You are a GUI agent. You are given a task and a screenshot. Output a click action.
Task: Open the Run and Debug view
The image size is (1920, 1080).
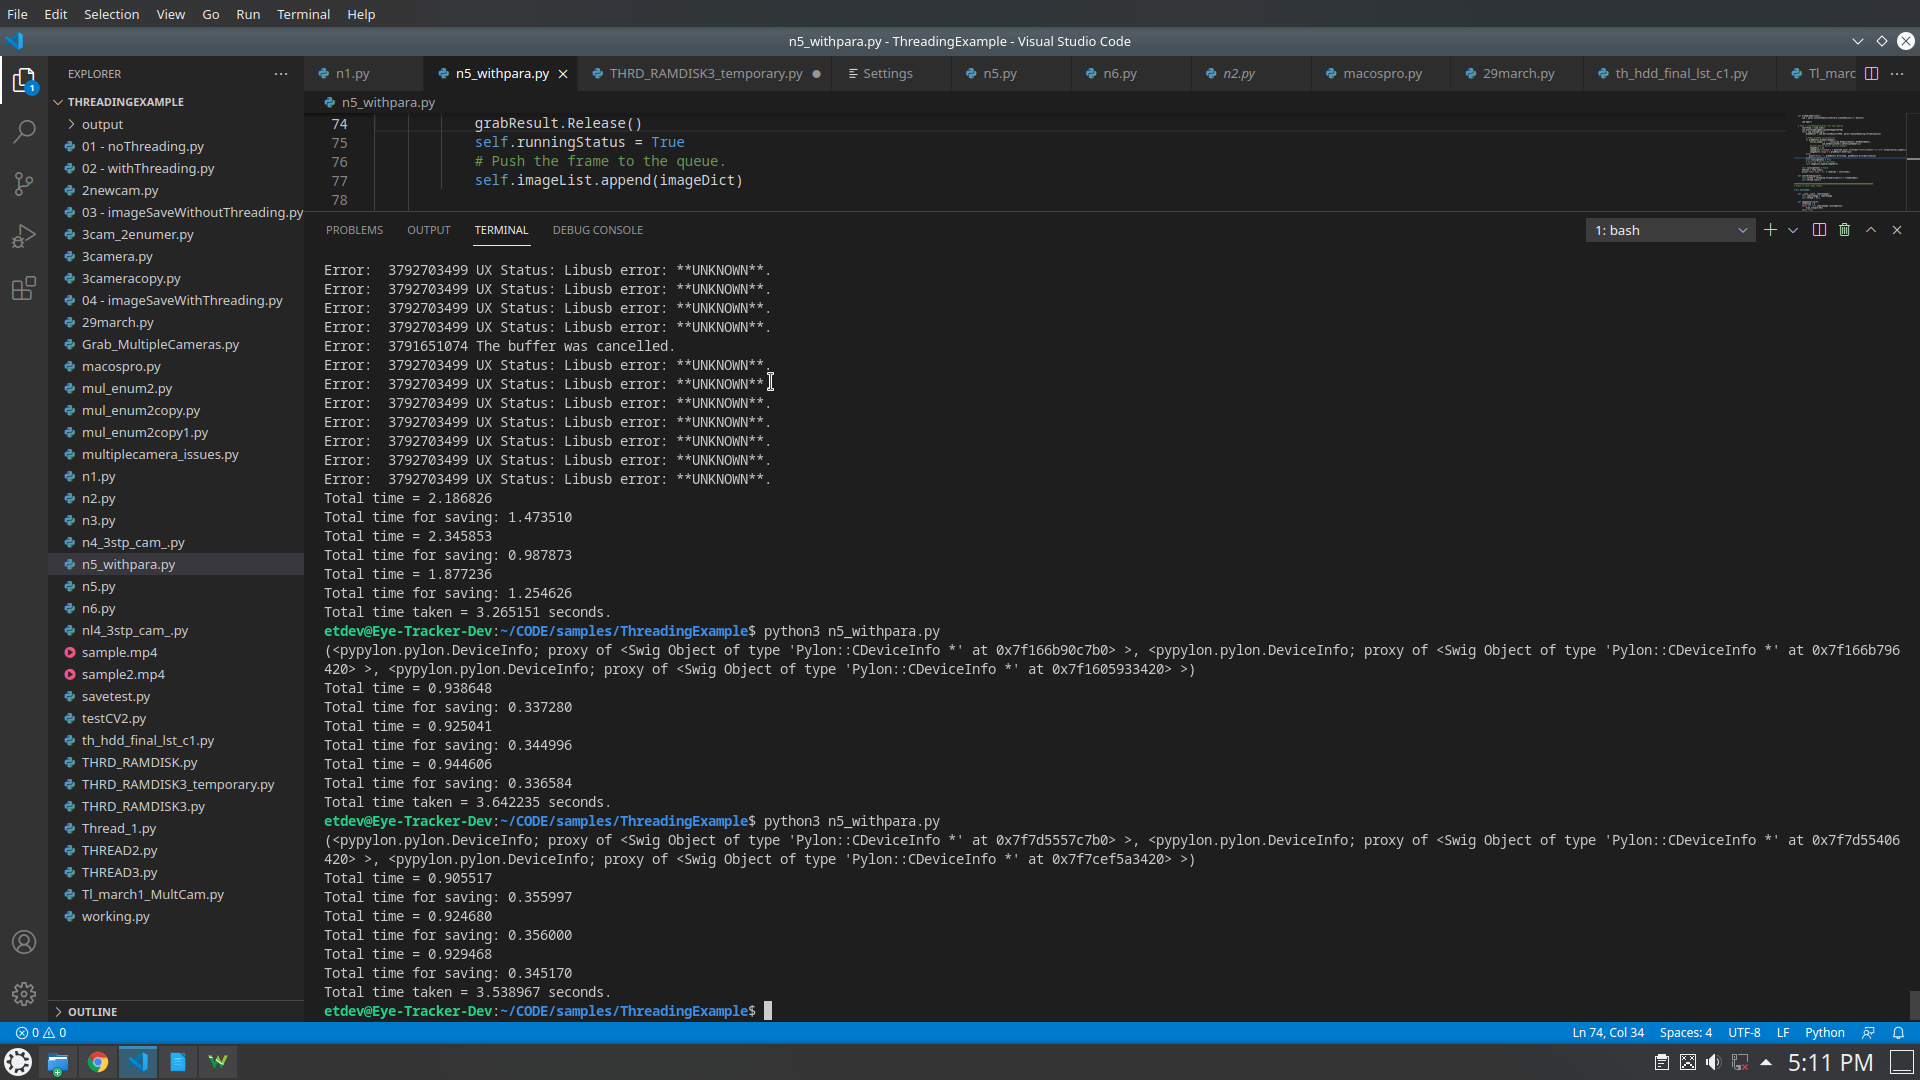click(24, 237)
